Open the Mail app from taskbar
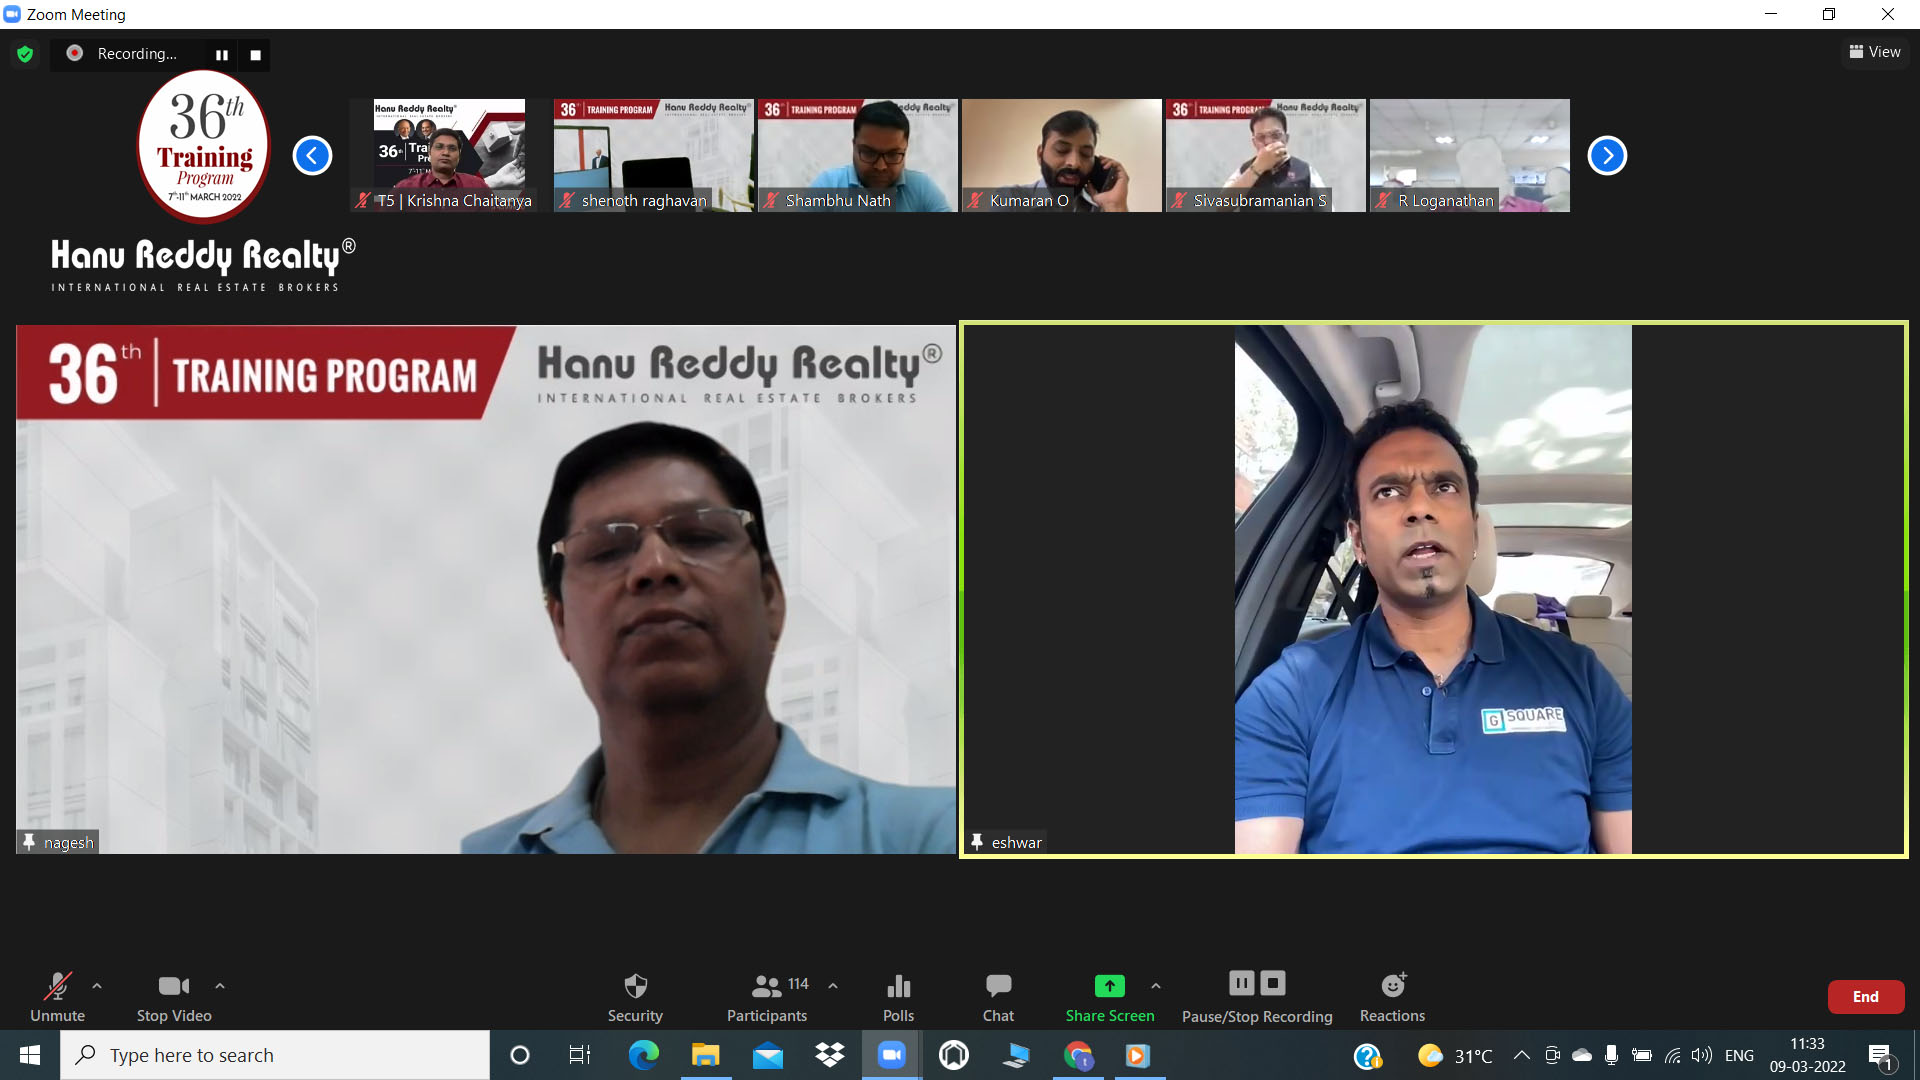Image resolution: width=1920 pixels, height=1080 pixels. [768, 1055]
